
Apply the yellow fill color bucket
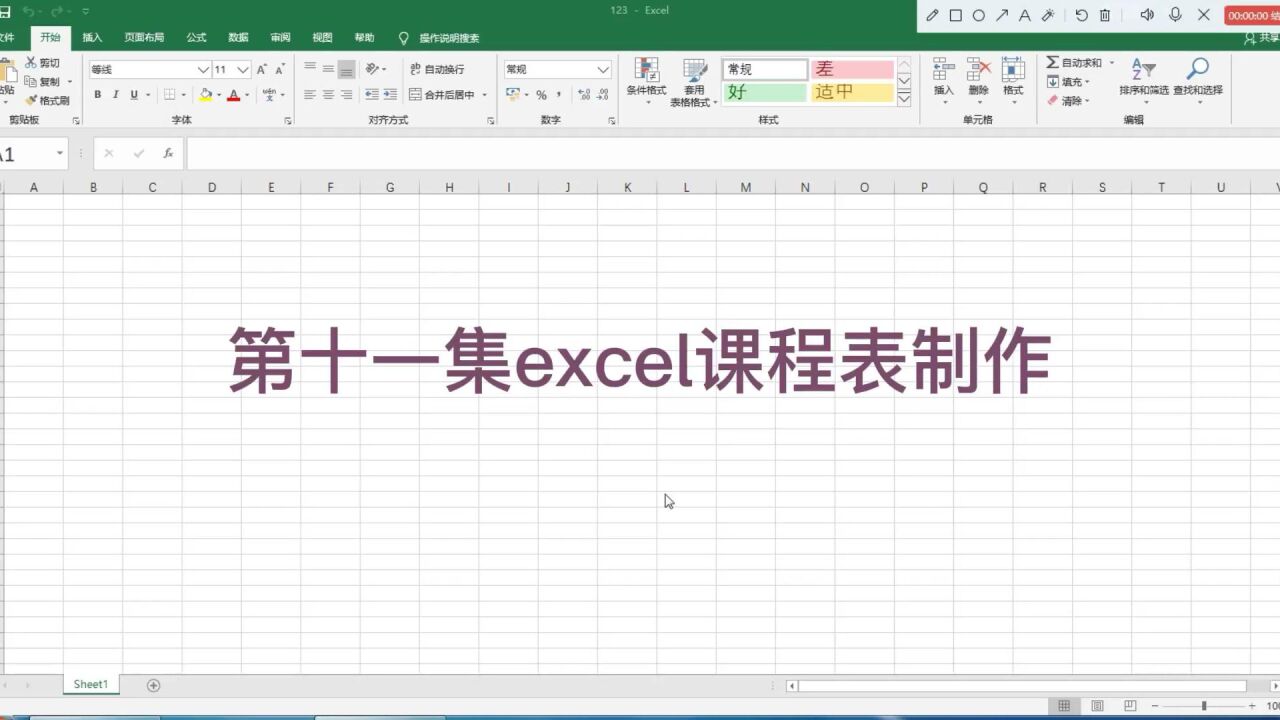click(205, 95)
